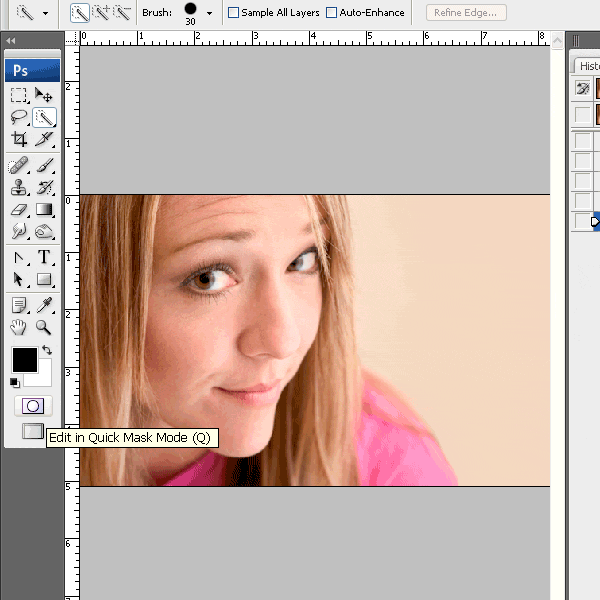Image resolution: width=600 pixels, height=600 pixels.
Task: Open the Brush picker dropdown arrow
Action: pos(209,13)
